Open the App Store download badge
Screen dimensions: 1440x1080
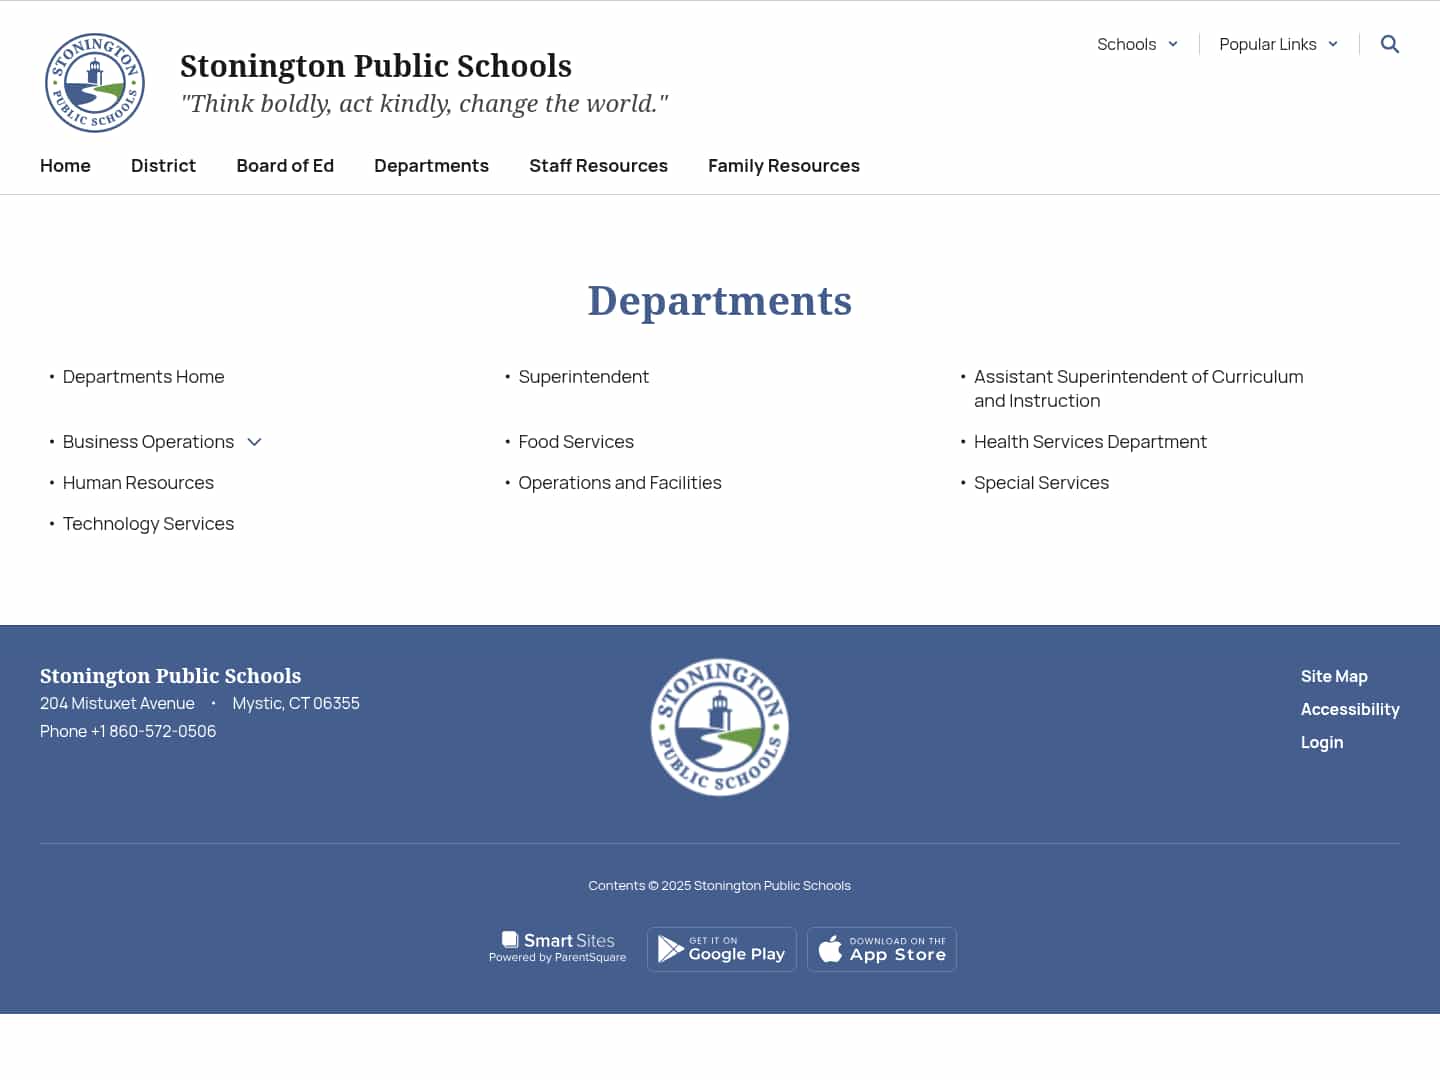point(881,948)
